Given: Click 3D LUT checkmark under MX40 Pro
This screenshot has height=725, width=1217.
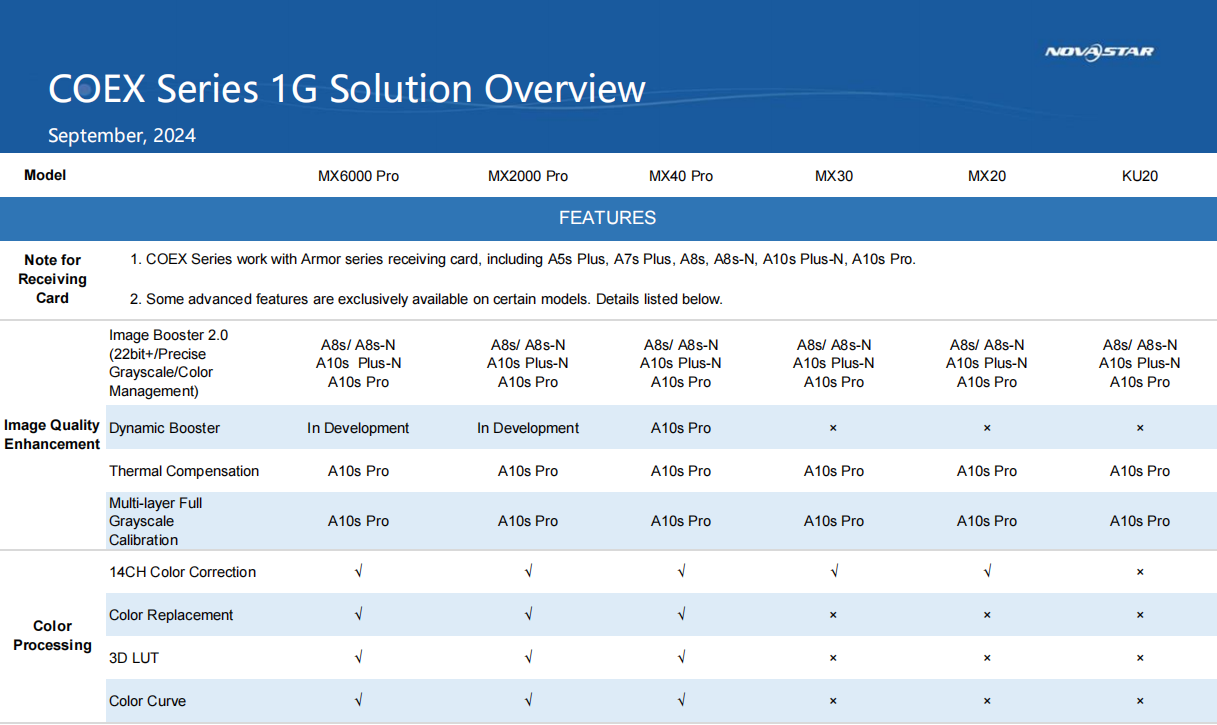Looking at the screenshot, I should (x=681, y=658).
